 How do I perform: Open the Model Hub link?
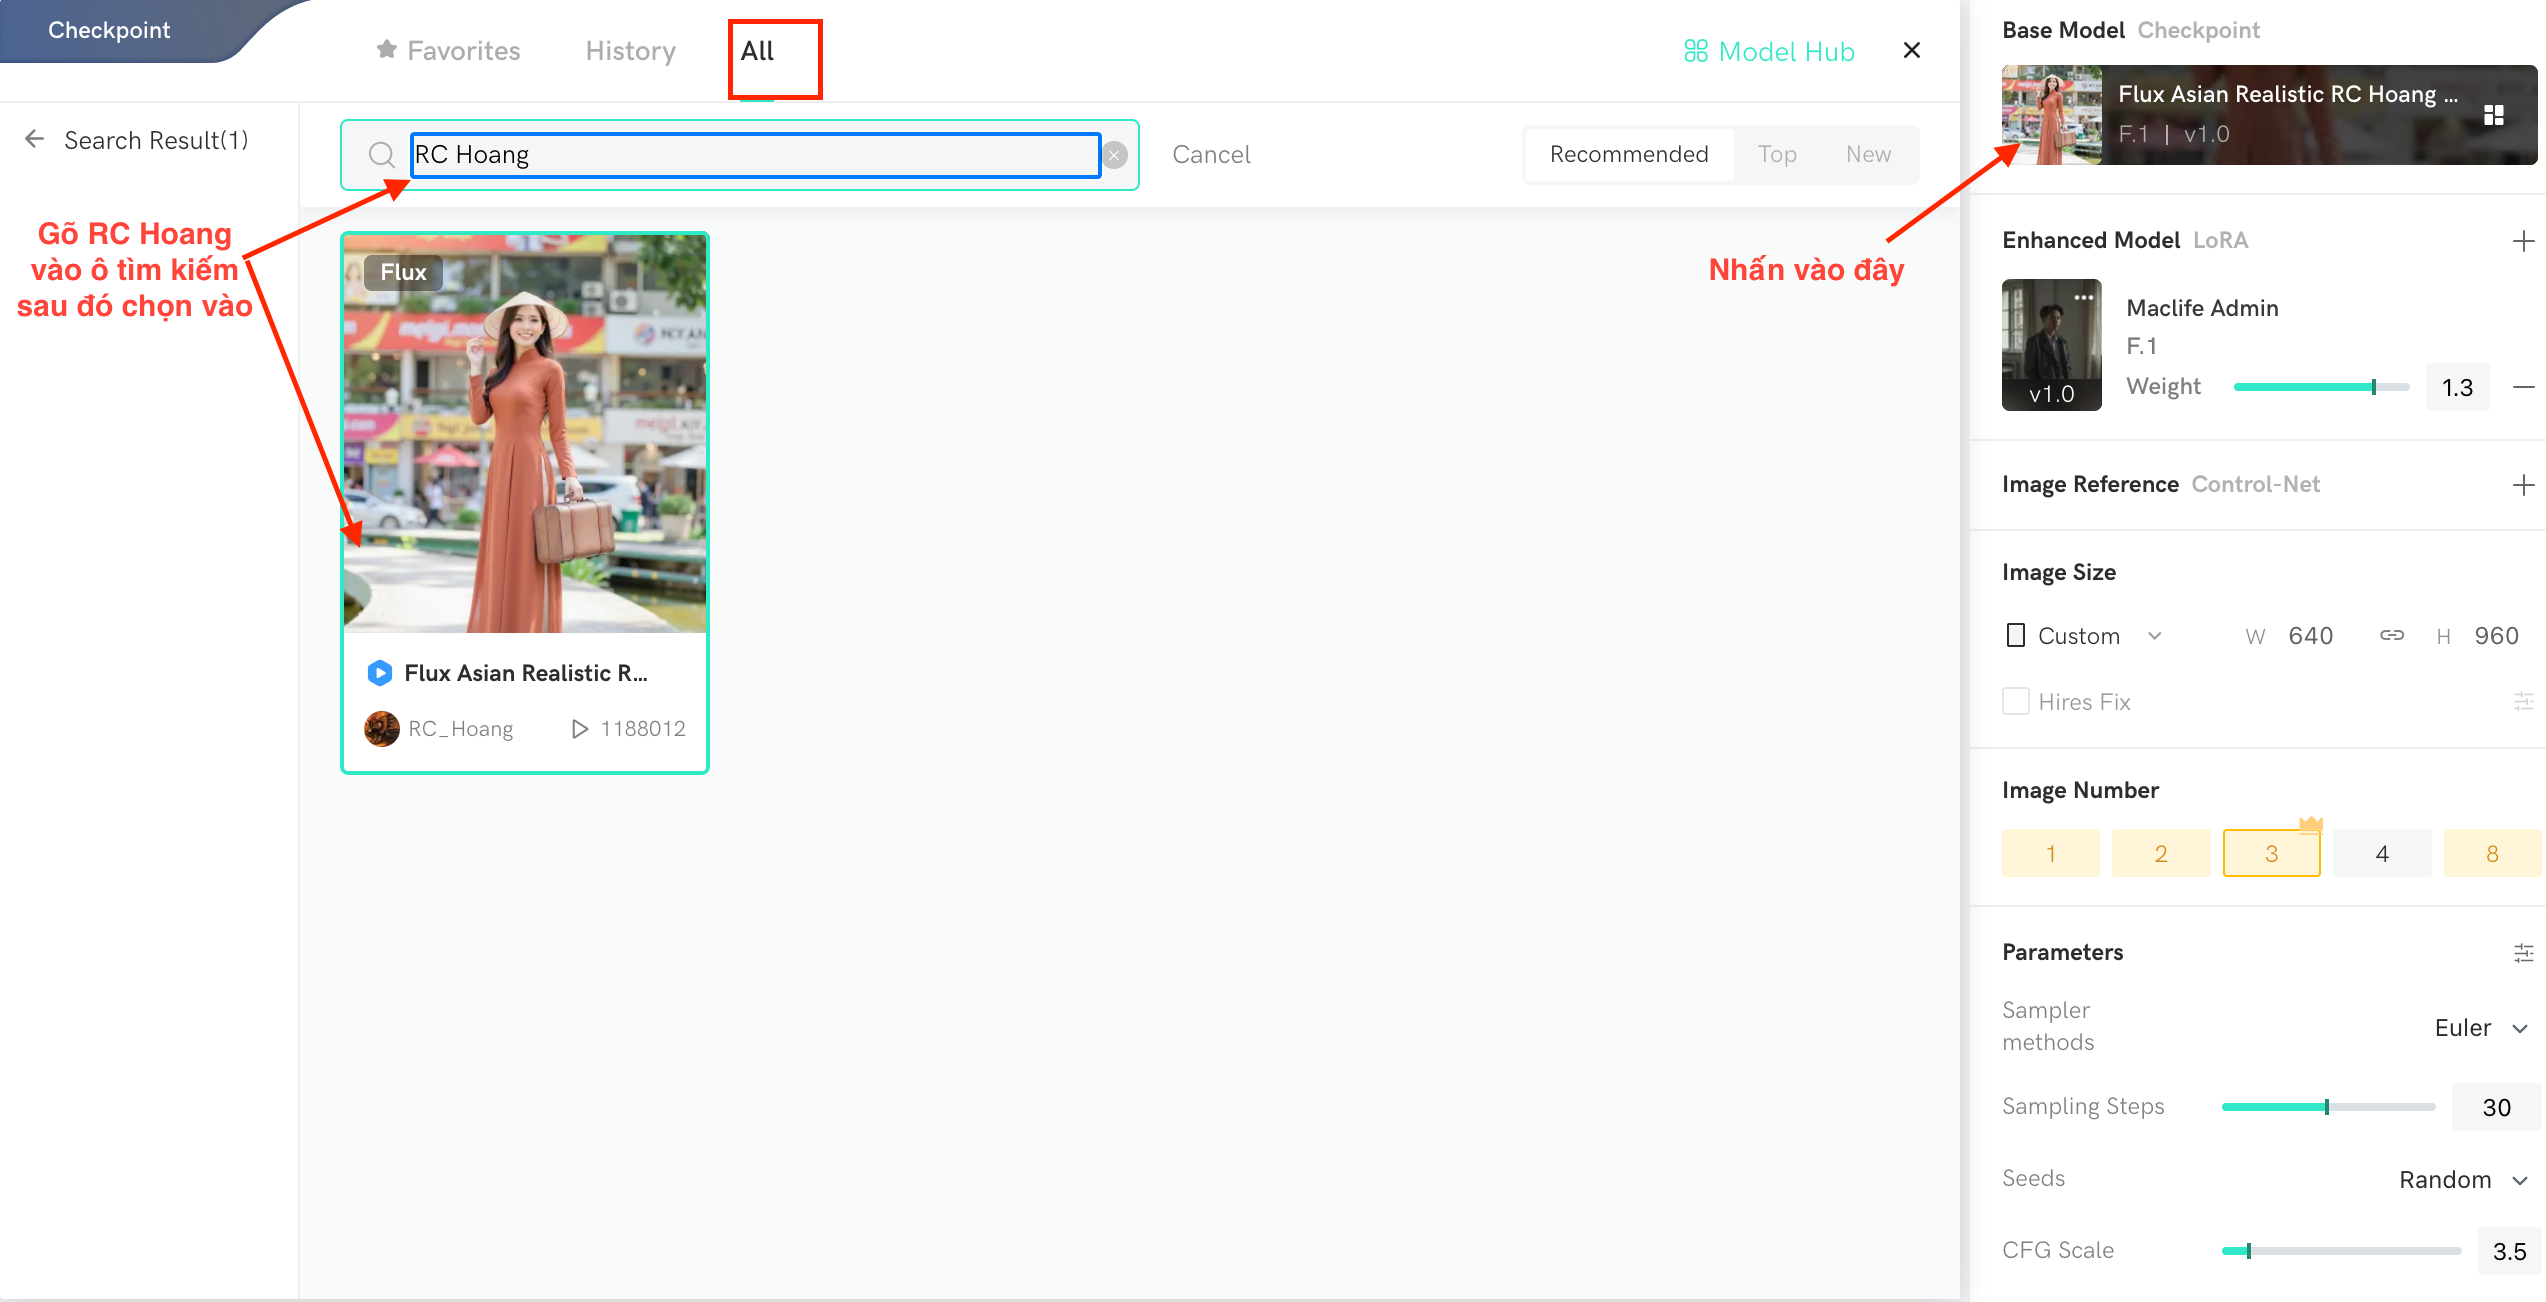click(x=1769, y=50)
